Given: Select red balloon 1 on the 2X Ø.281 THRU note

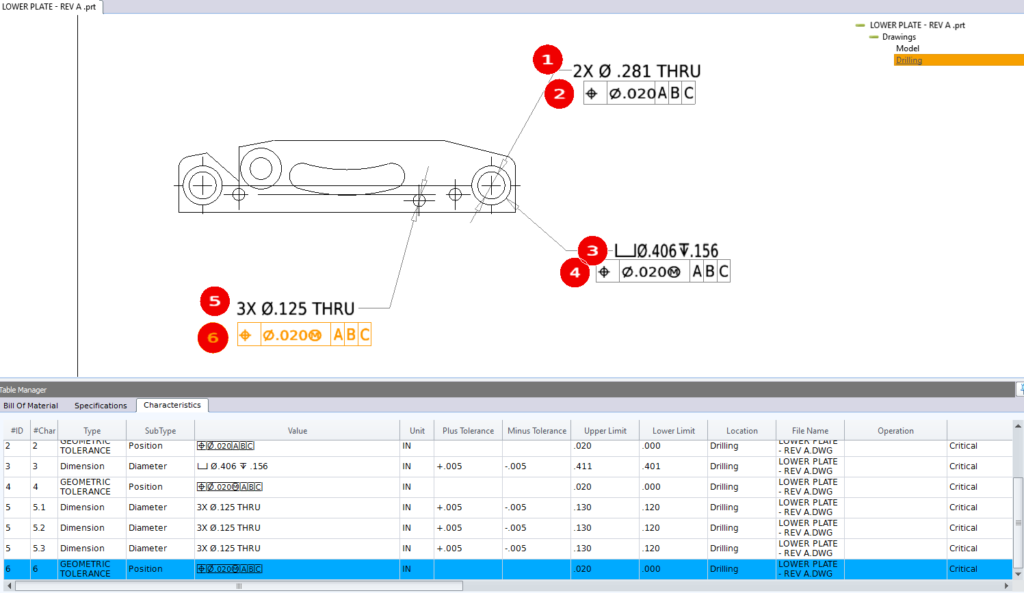Looking at the screenshot, I should [x=547, y=60].
